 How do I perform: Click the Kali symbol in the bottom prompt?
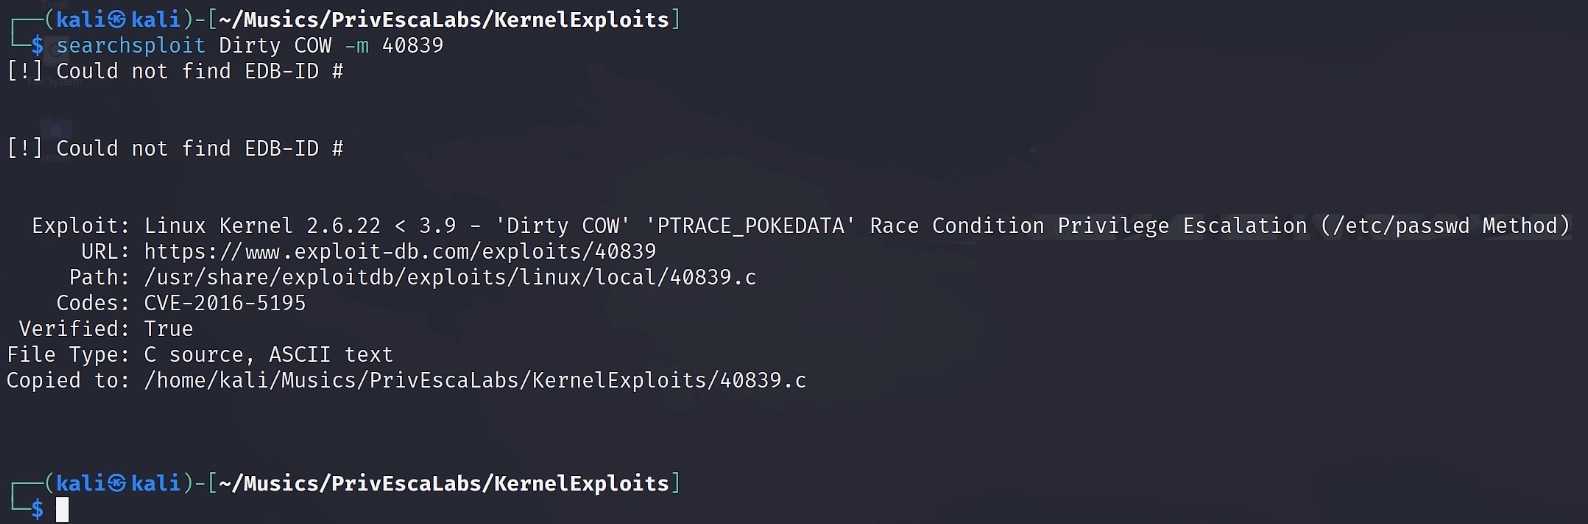[116, 483]
